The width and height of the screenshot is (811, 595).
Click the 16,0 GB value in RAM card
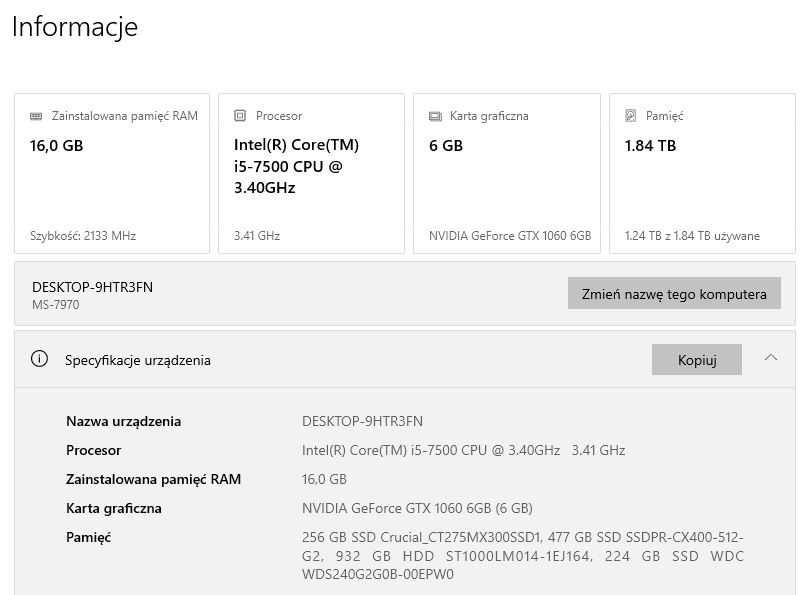pos(56,145)
